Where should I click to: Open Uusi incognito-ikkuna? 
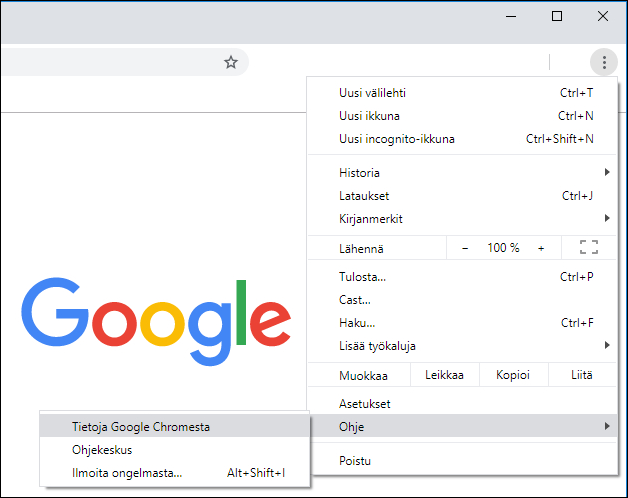pos(463,139)
